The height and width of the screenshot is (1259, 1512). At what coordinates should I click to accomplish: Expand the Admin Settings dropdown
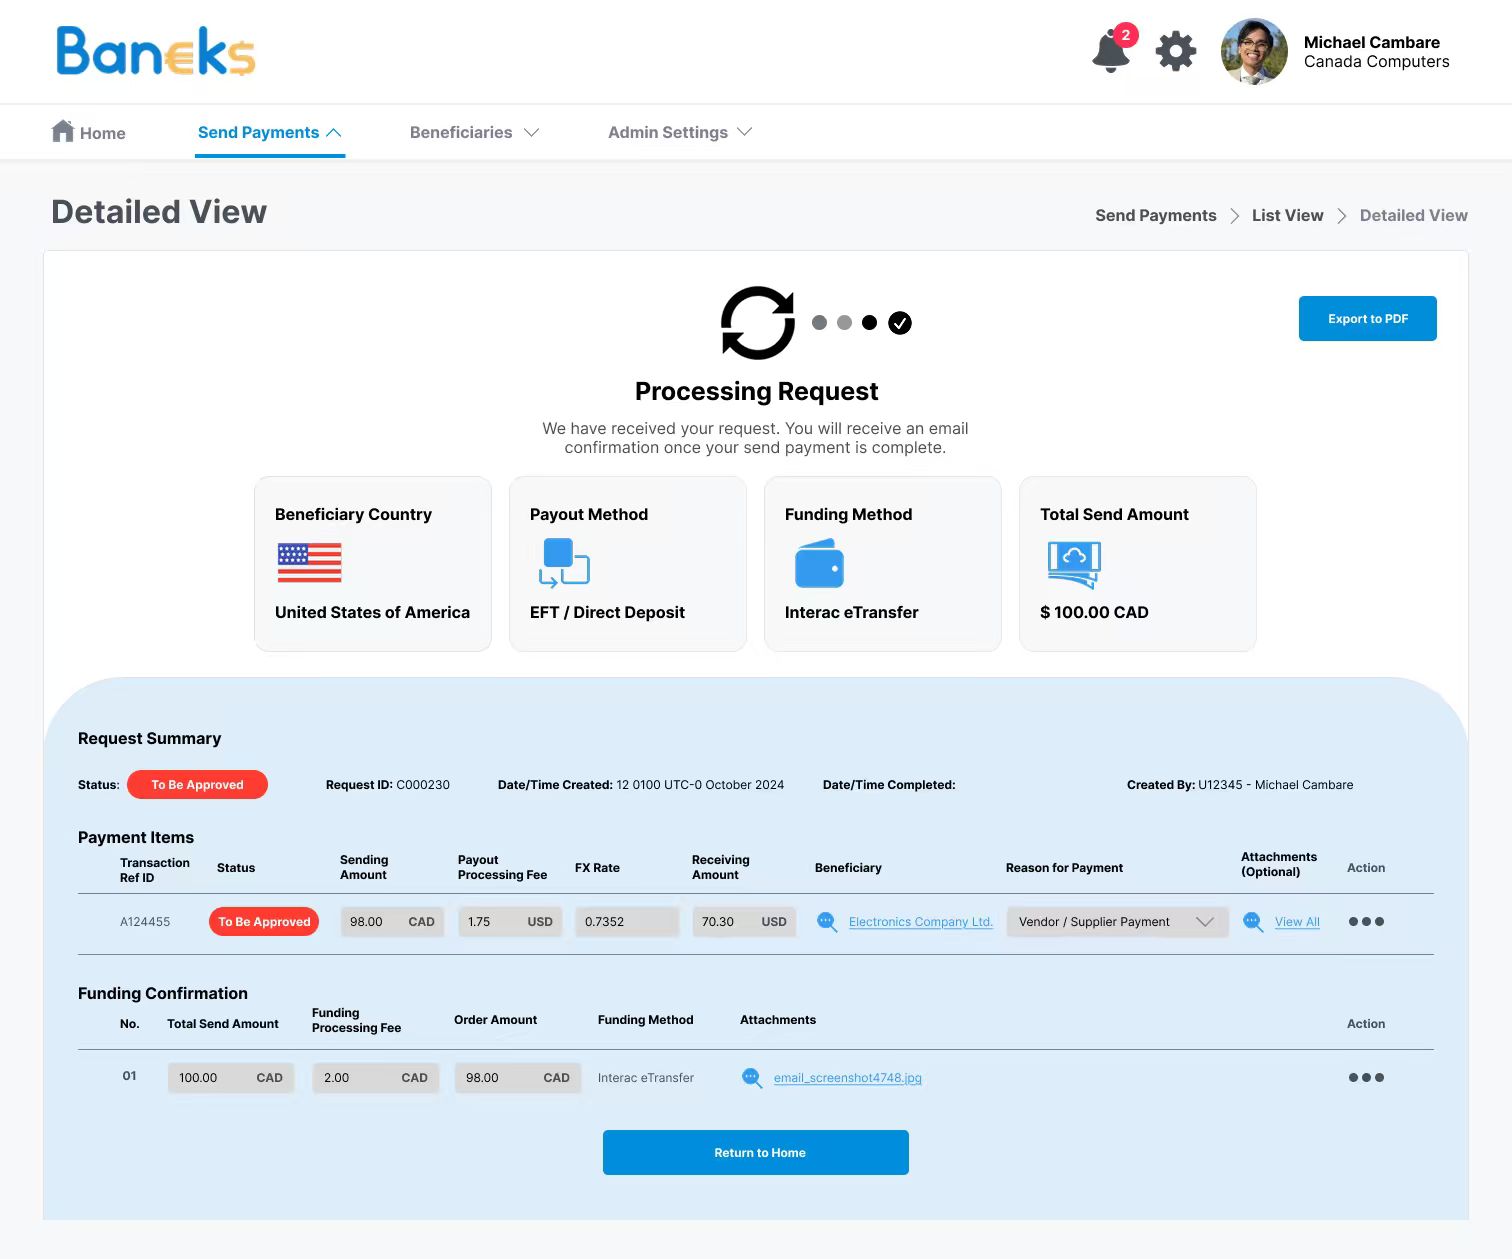click(x=680, y=132)
